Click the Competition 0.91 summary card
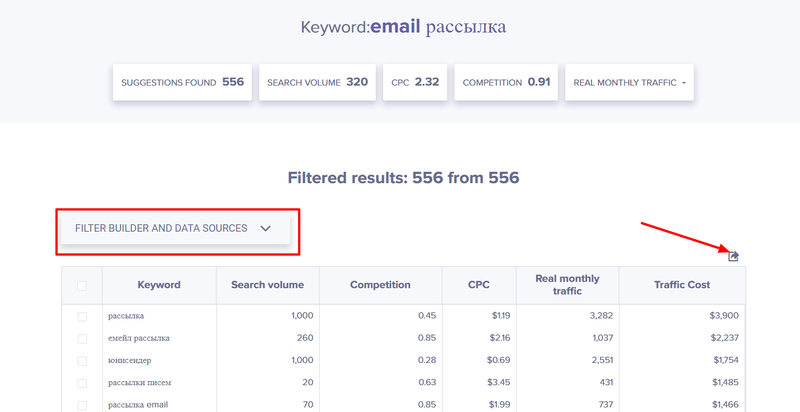 506,82
